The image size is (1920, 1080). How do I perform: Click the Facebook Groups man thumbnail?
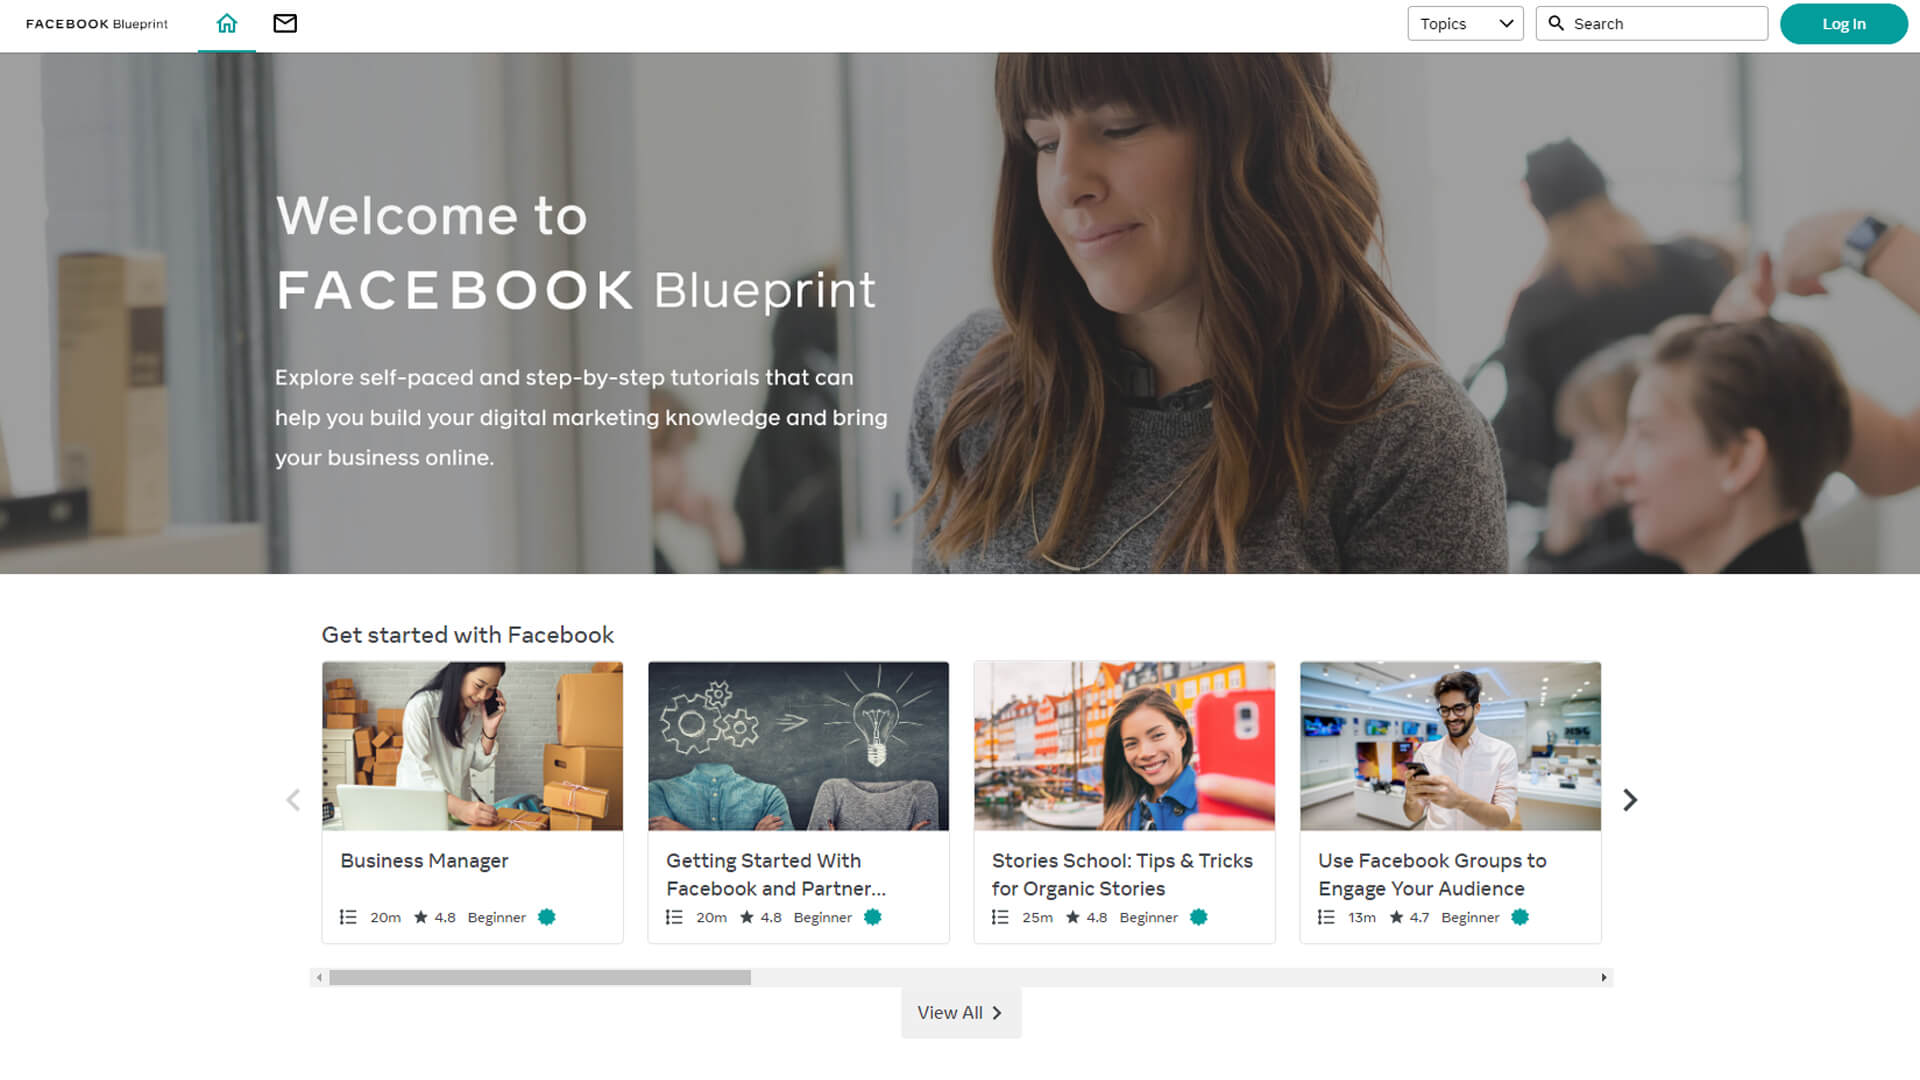(x=1450, y=746)
